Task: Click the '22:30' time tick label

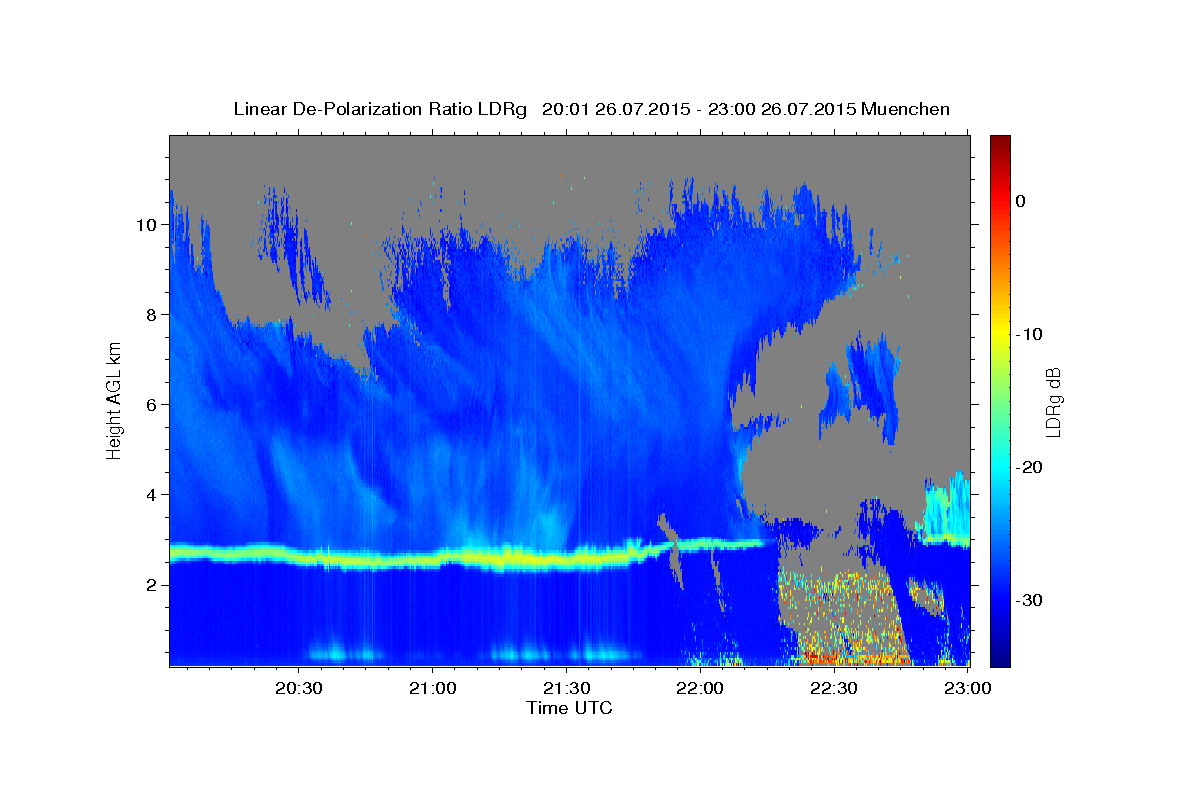Action: click(833, 688)
